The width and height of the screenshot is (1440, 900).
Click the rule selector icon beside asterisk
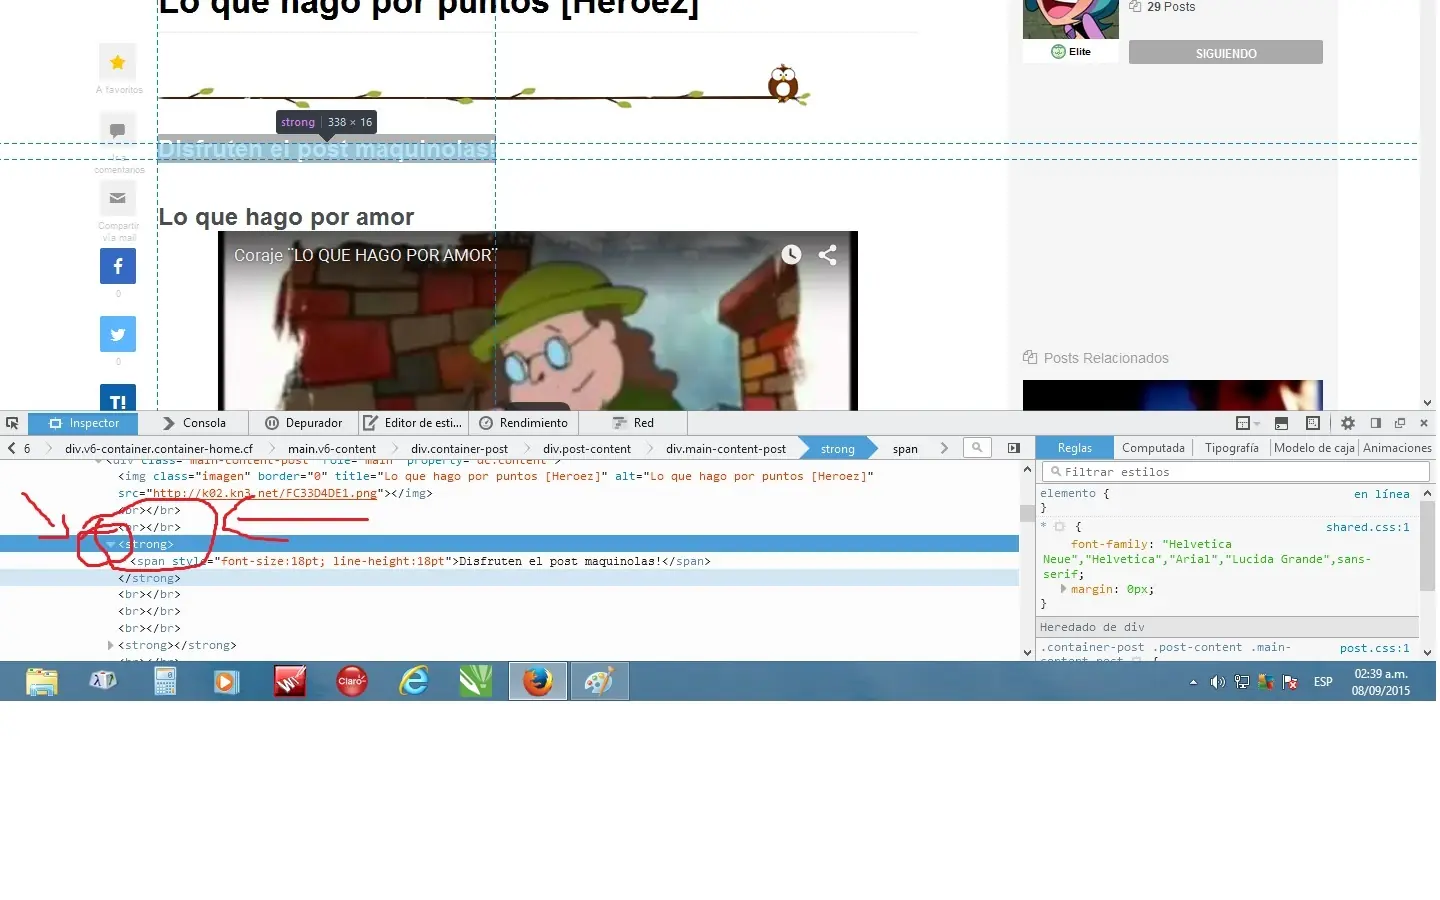click(1059, 527)
